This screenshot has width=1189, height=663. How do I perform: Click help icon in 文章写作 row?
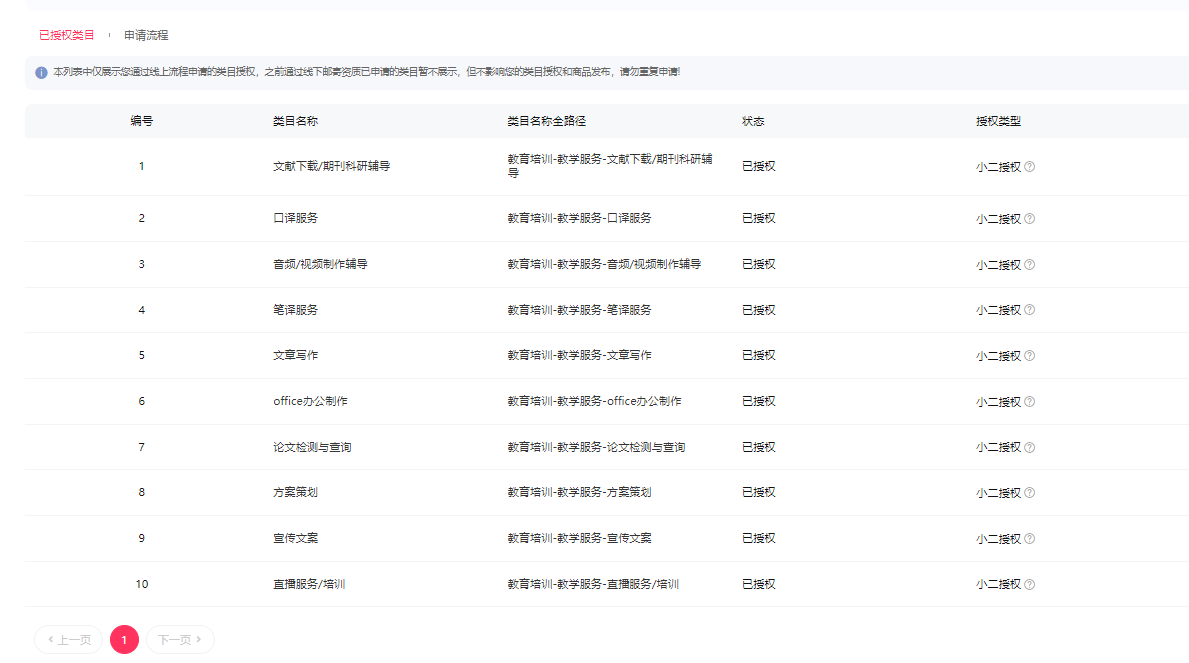click(1030, 356)
